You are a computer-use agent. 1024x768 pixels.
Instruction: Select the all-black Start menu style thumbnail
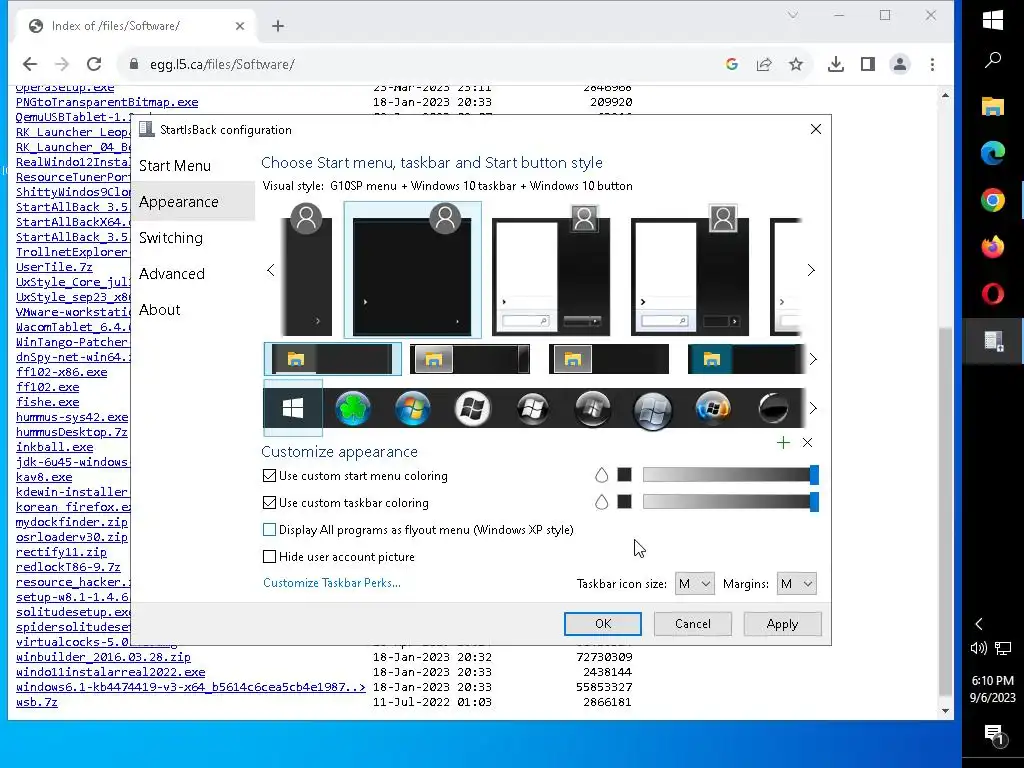(x=413, y=270)
